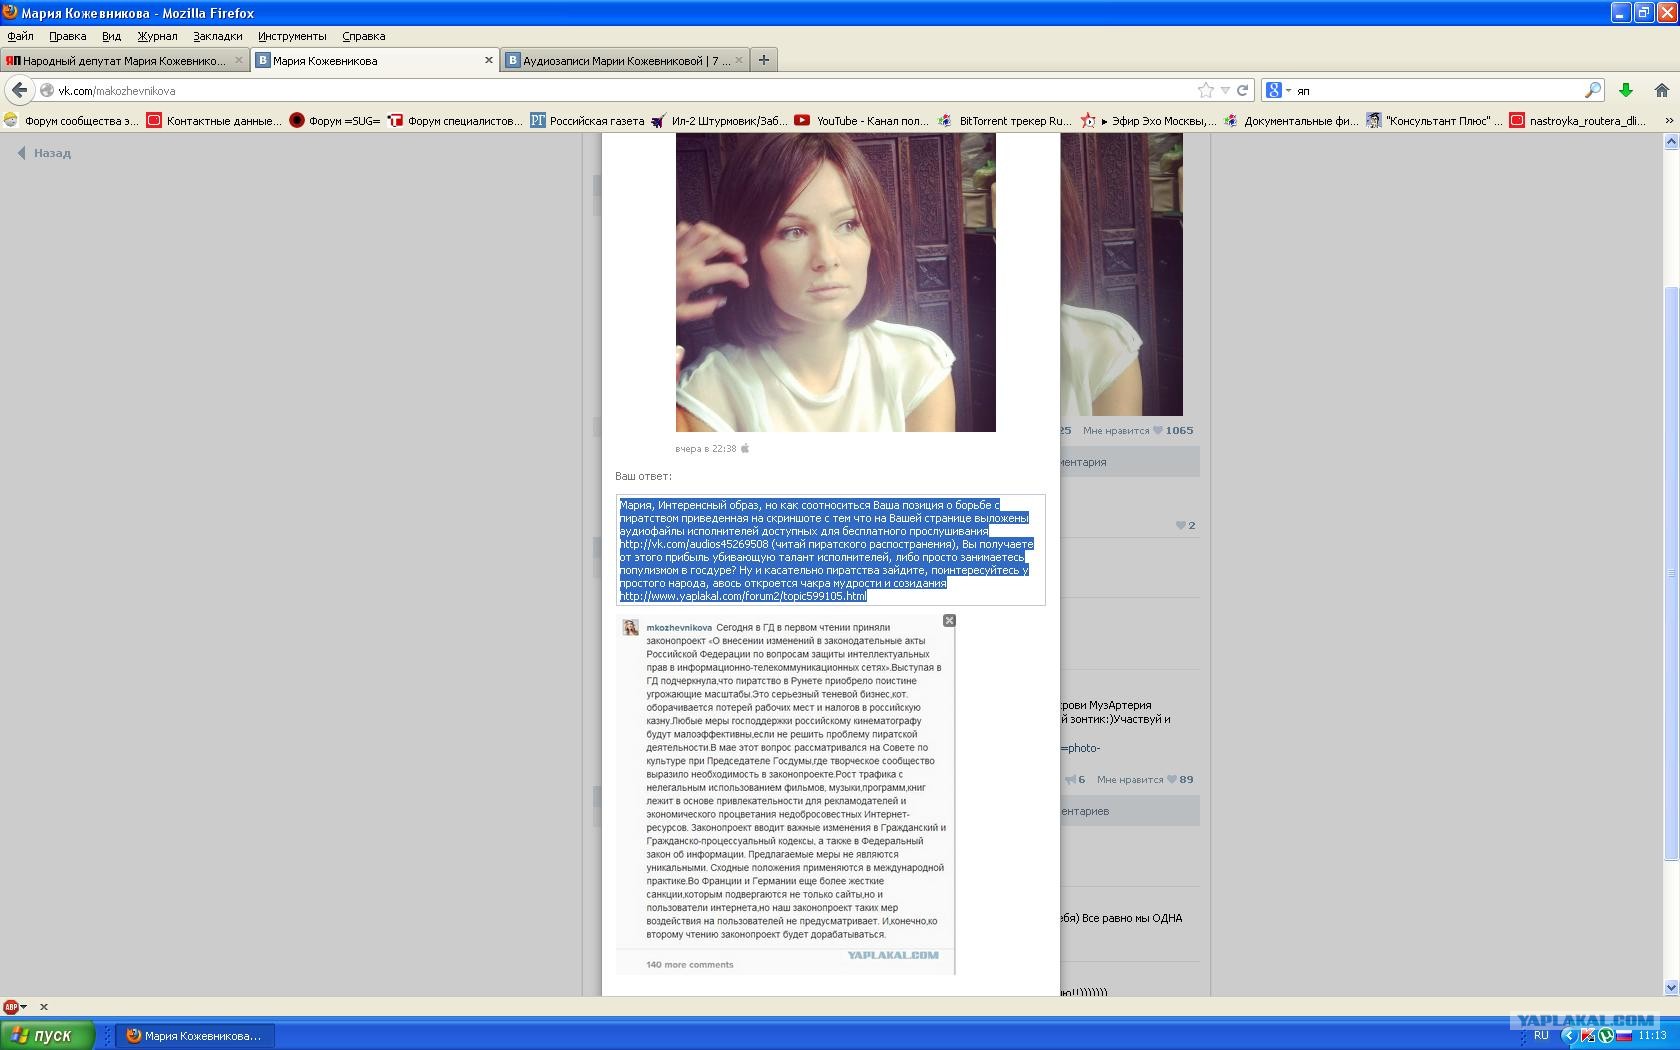Open 'YouTube - Канал пол...' bookmark

click(862, 120)
